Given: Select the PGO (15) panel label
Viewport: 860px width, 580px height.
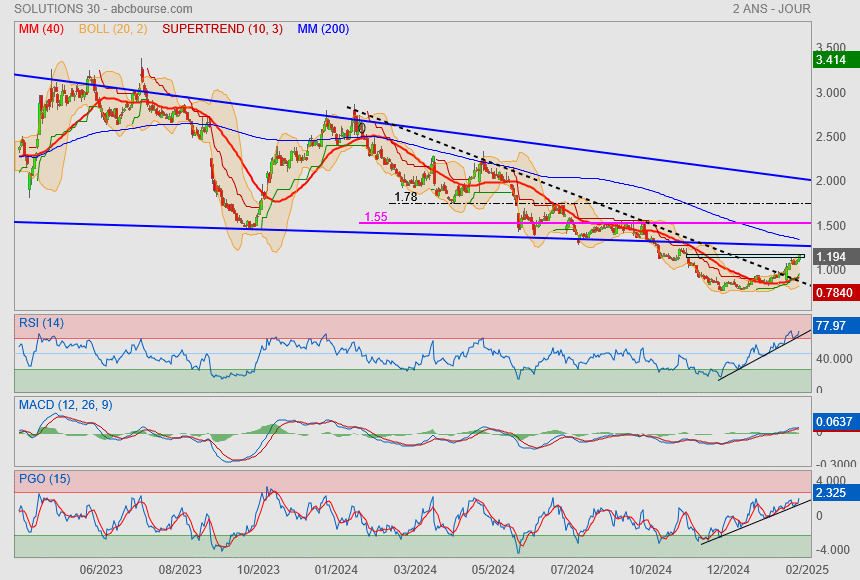Looking at the screenshot, I should (43, 479).
